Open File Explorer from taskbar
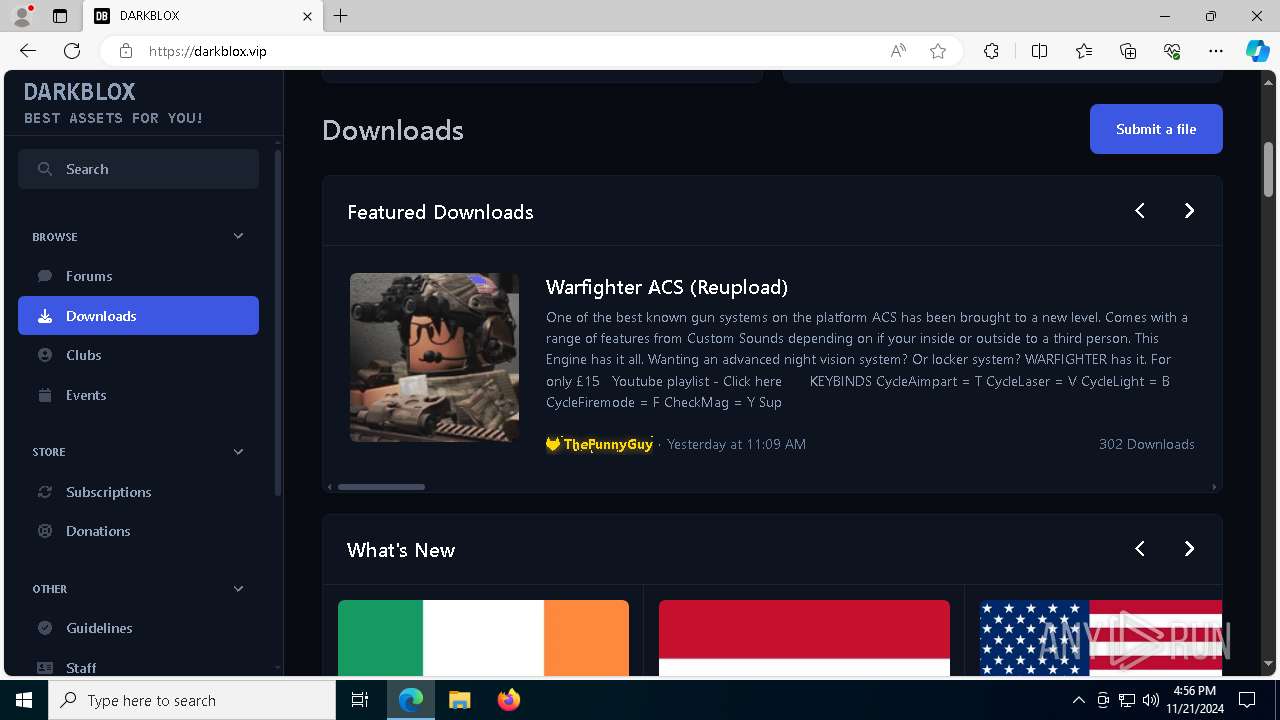 click(x=459, y=700)
